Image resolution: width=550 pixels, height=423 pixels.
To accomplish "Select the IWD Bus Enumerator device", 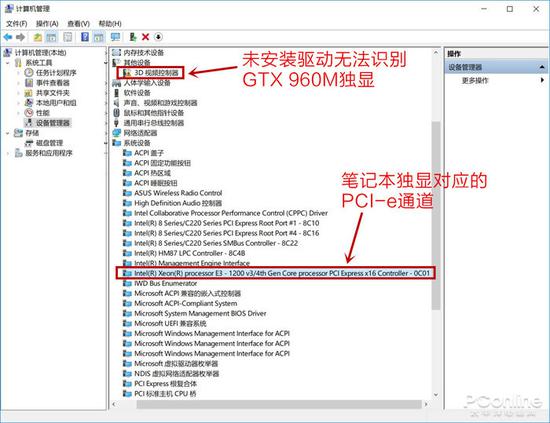I will point(166,283).
